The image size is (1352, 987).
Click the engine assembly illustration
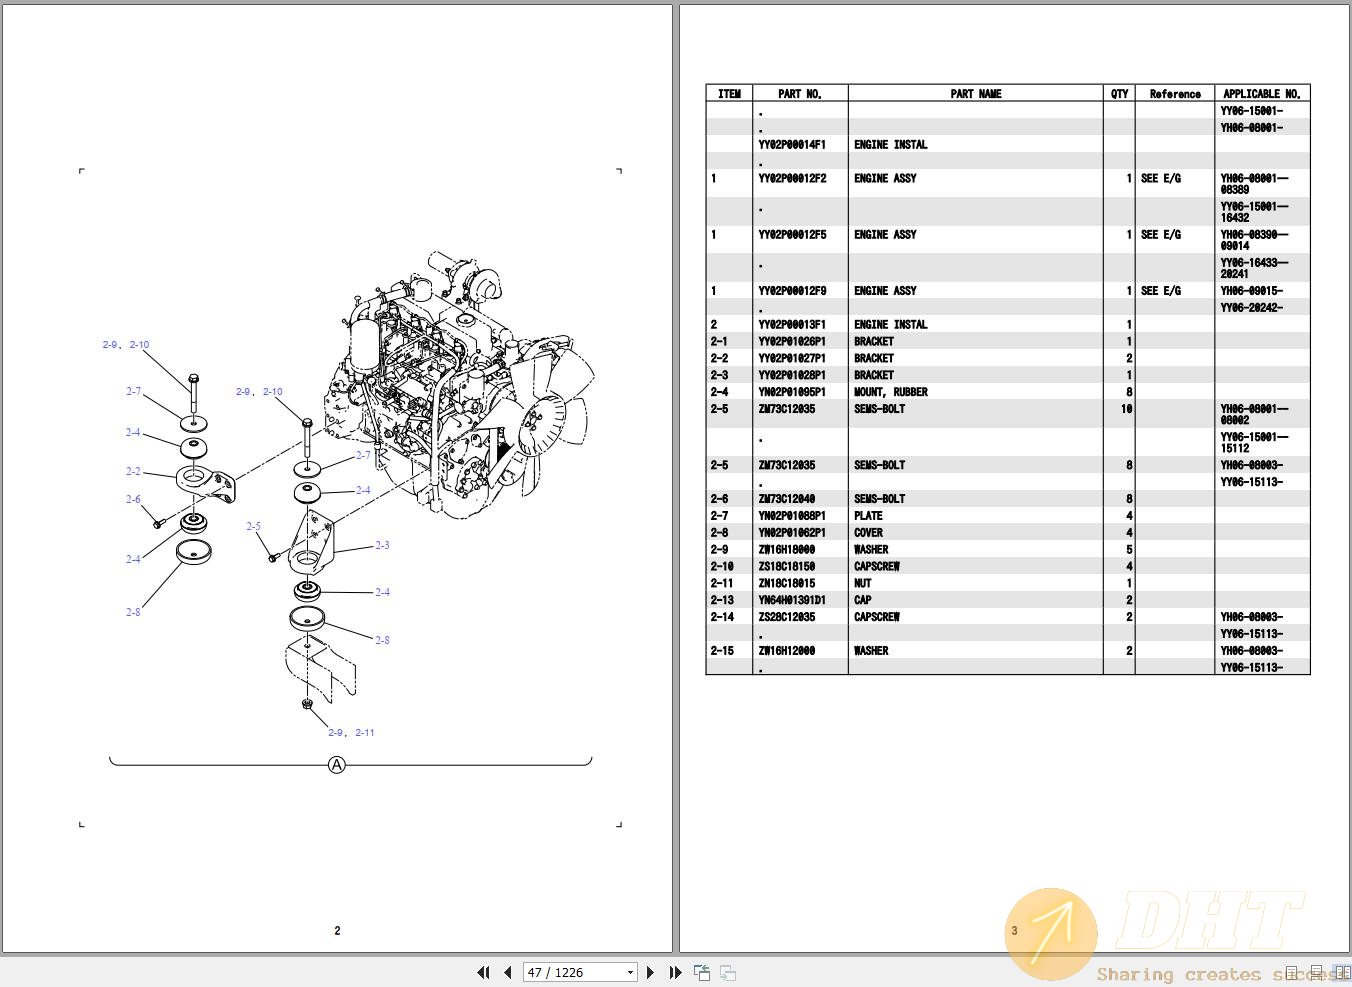(460, 385)
